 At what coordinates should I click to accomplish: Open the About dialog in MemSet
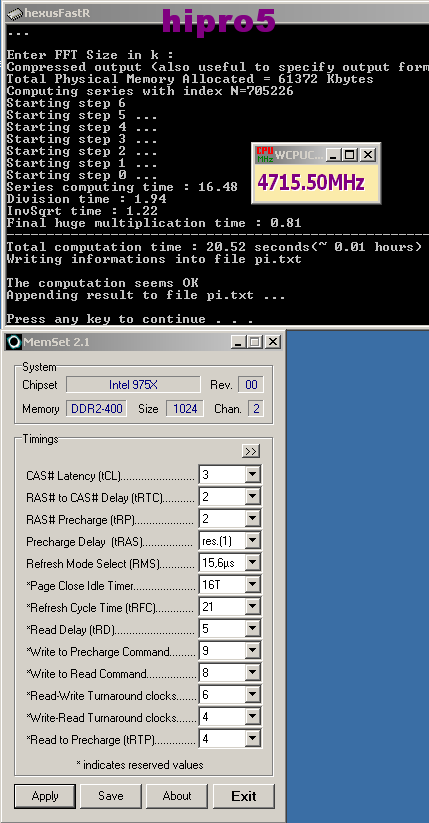click(x=177, y=796)
